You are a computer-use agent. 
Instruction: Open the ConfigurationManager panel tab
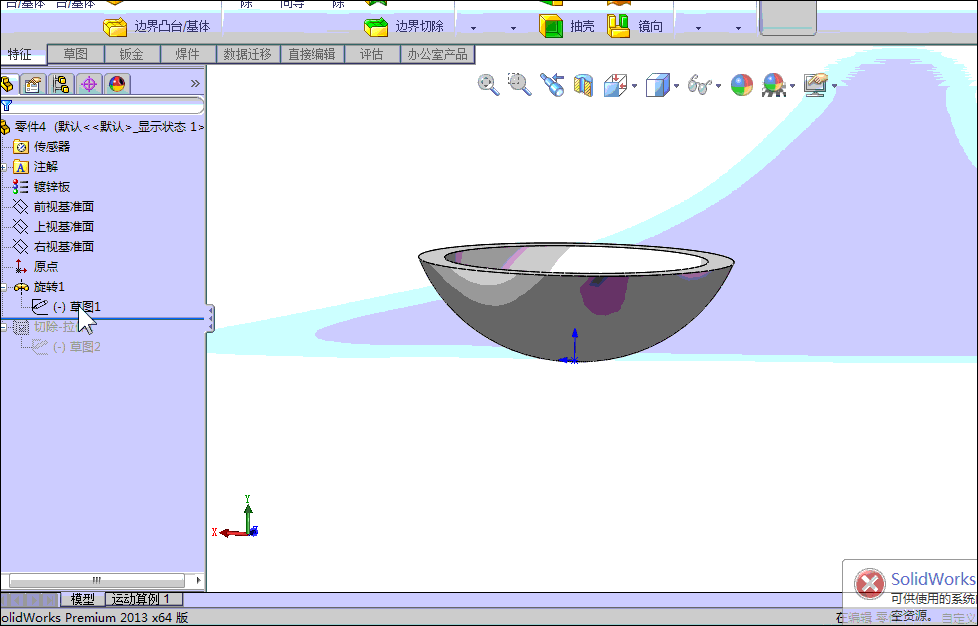click(x=61, y=84)
